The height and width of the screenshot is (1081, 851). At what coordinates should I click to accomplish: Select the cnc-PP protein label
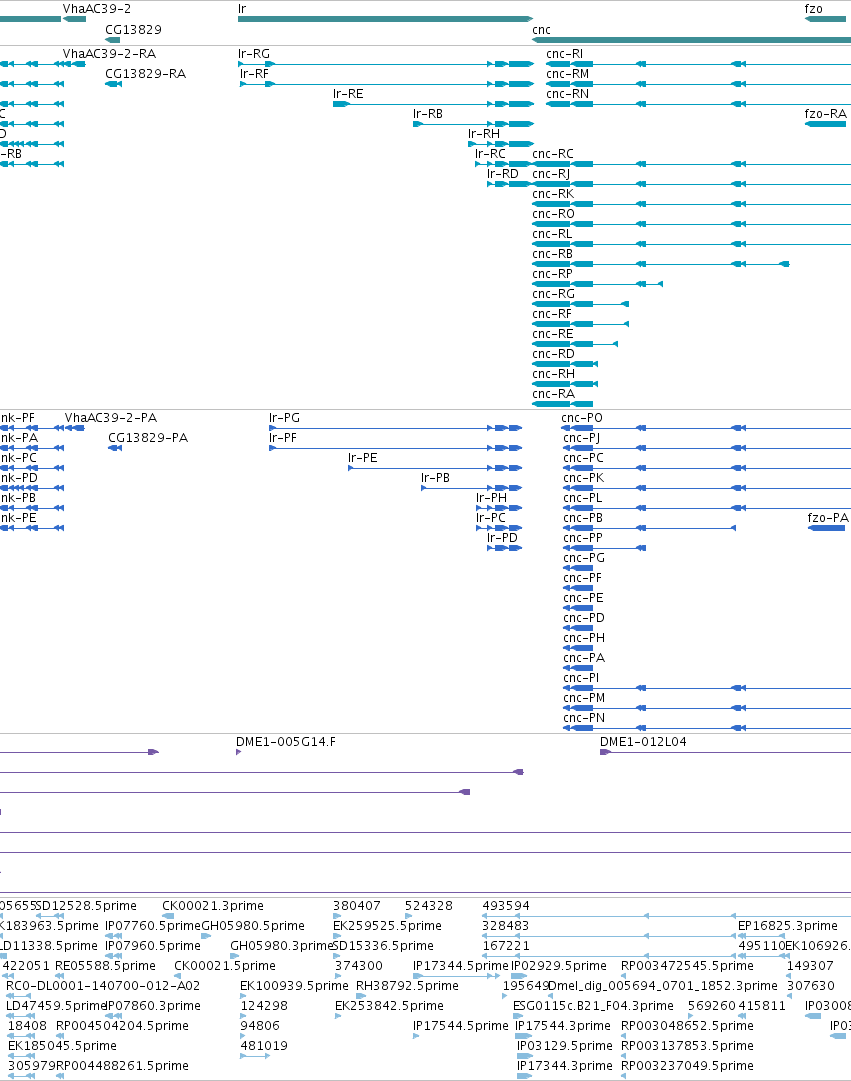click(x=583, y=538)
